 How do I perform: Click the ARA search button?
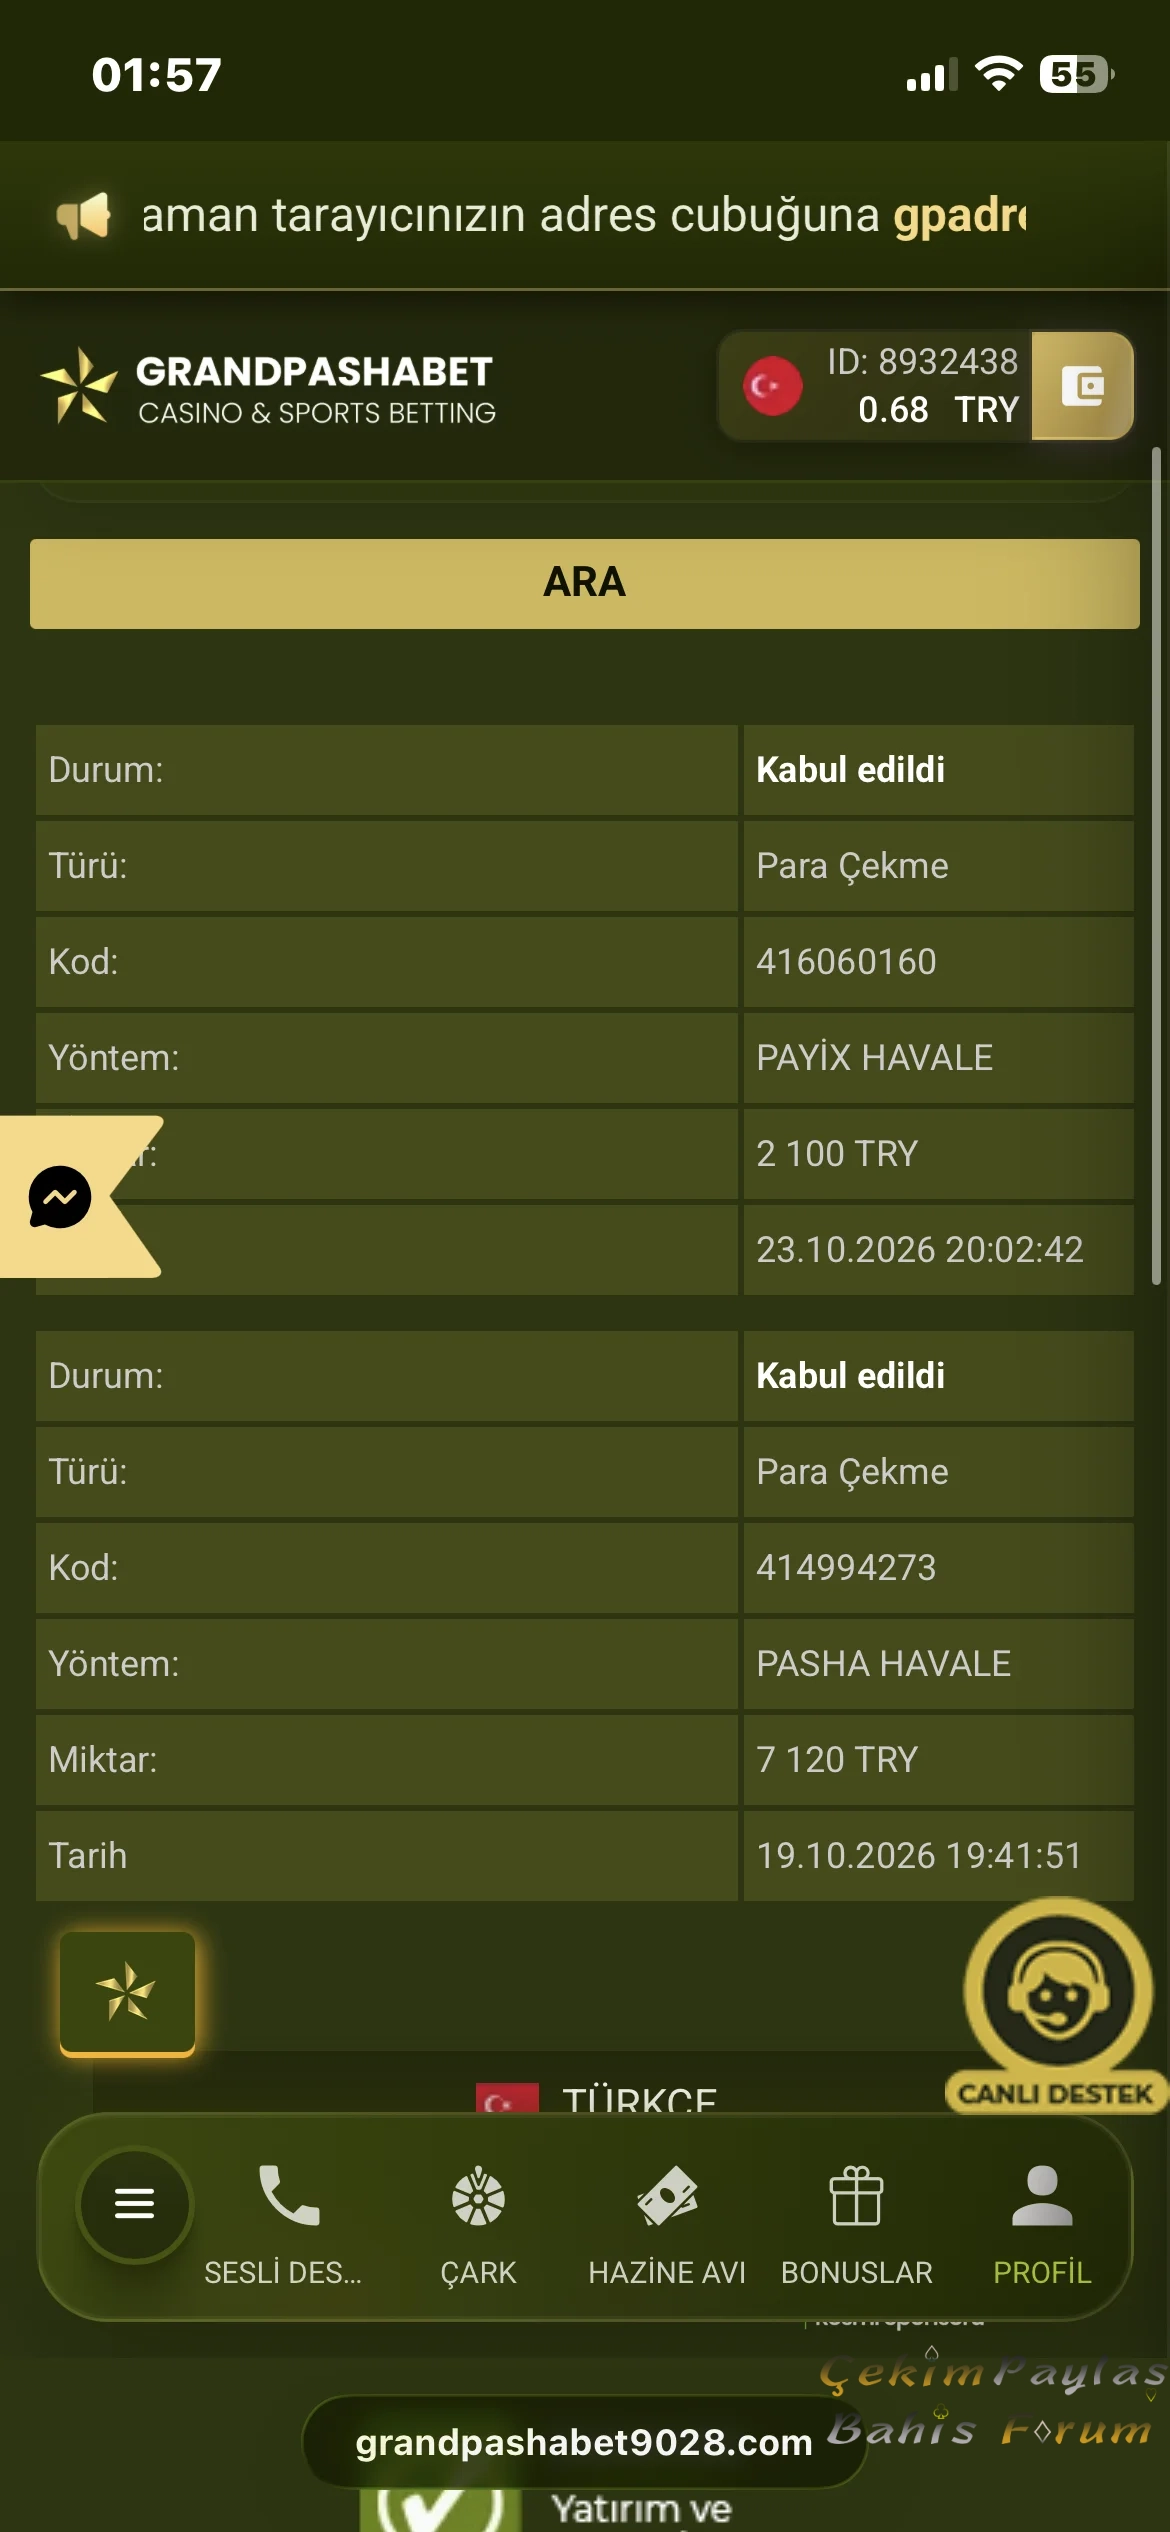[585, 583]
